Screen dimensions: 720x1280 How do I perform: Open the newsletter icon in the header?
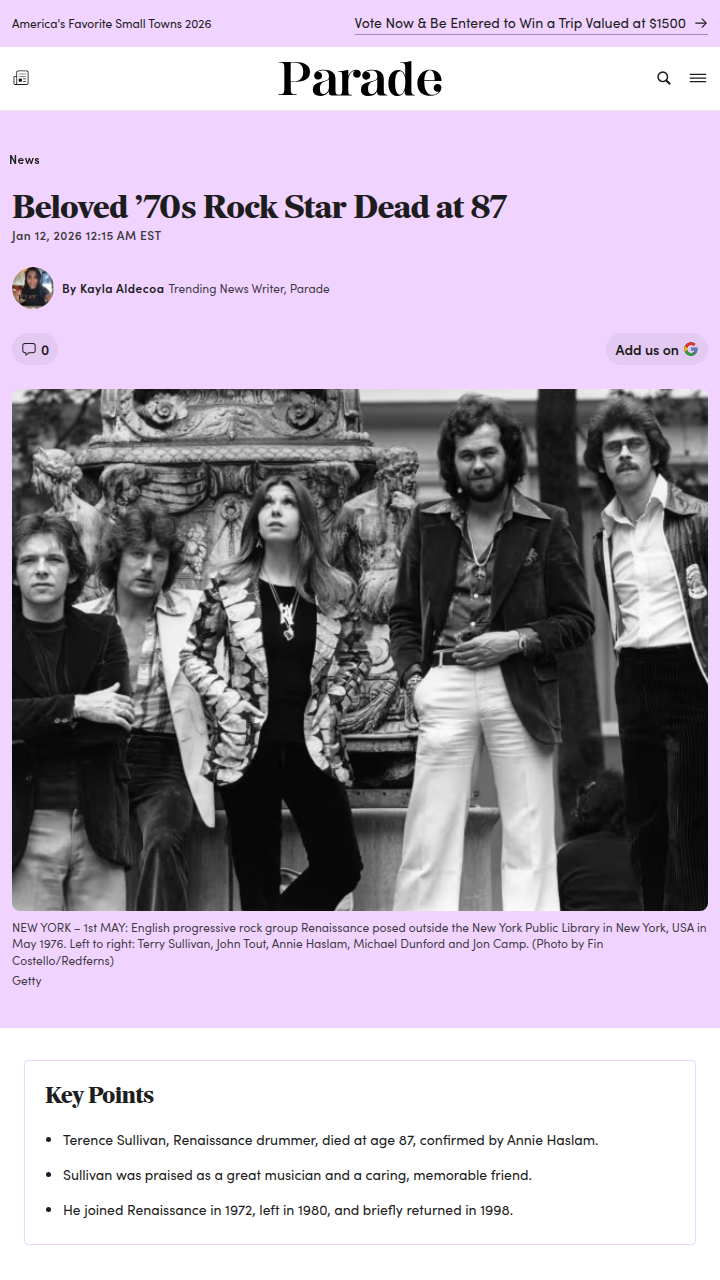point(21,78)
